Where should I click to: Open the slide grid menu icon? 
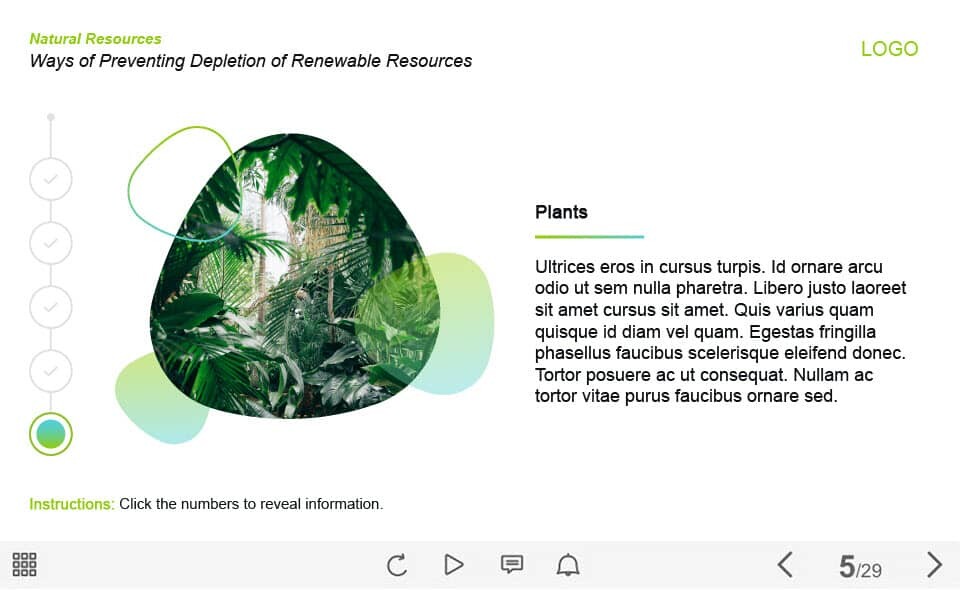tap(24, 565)
